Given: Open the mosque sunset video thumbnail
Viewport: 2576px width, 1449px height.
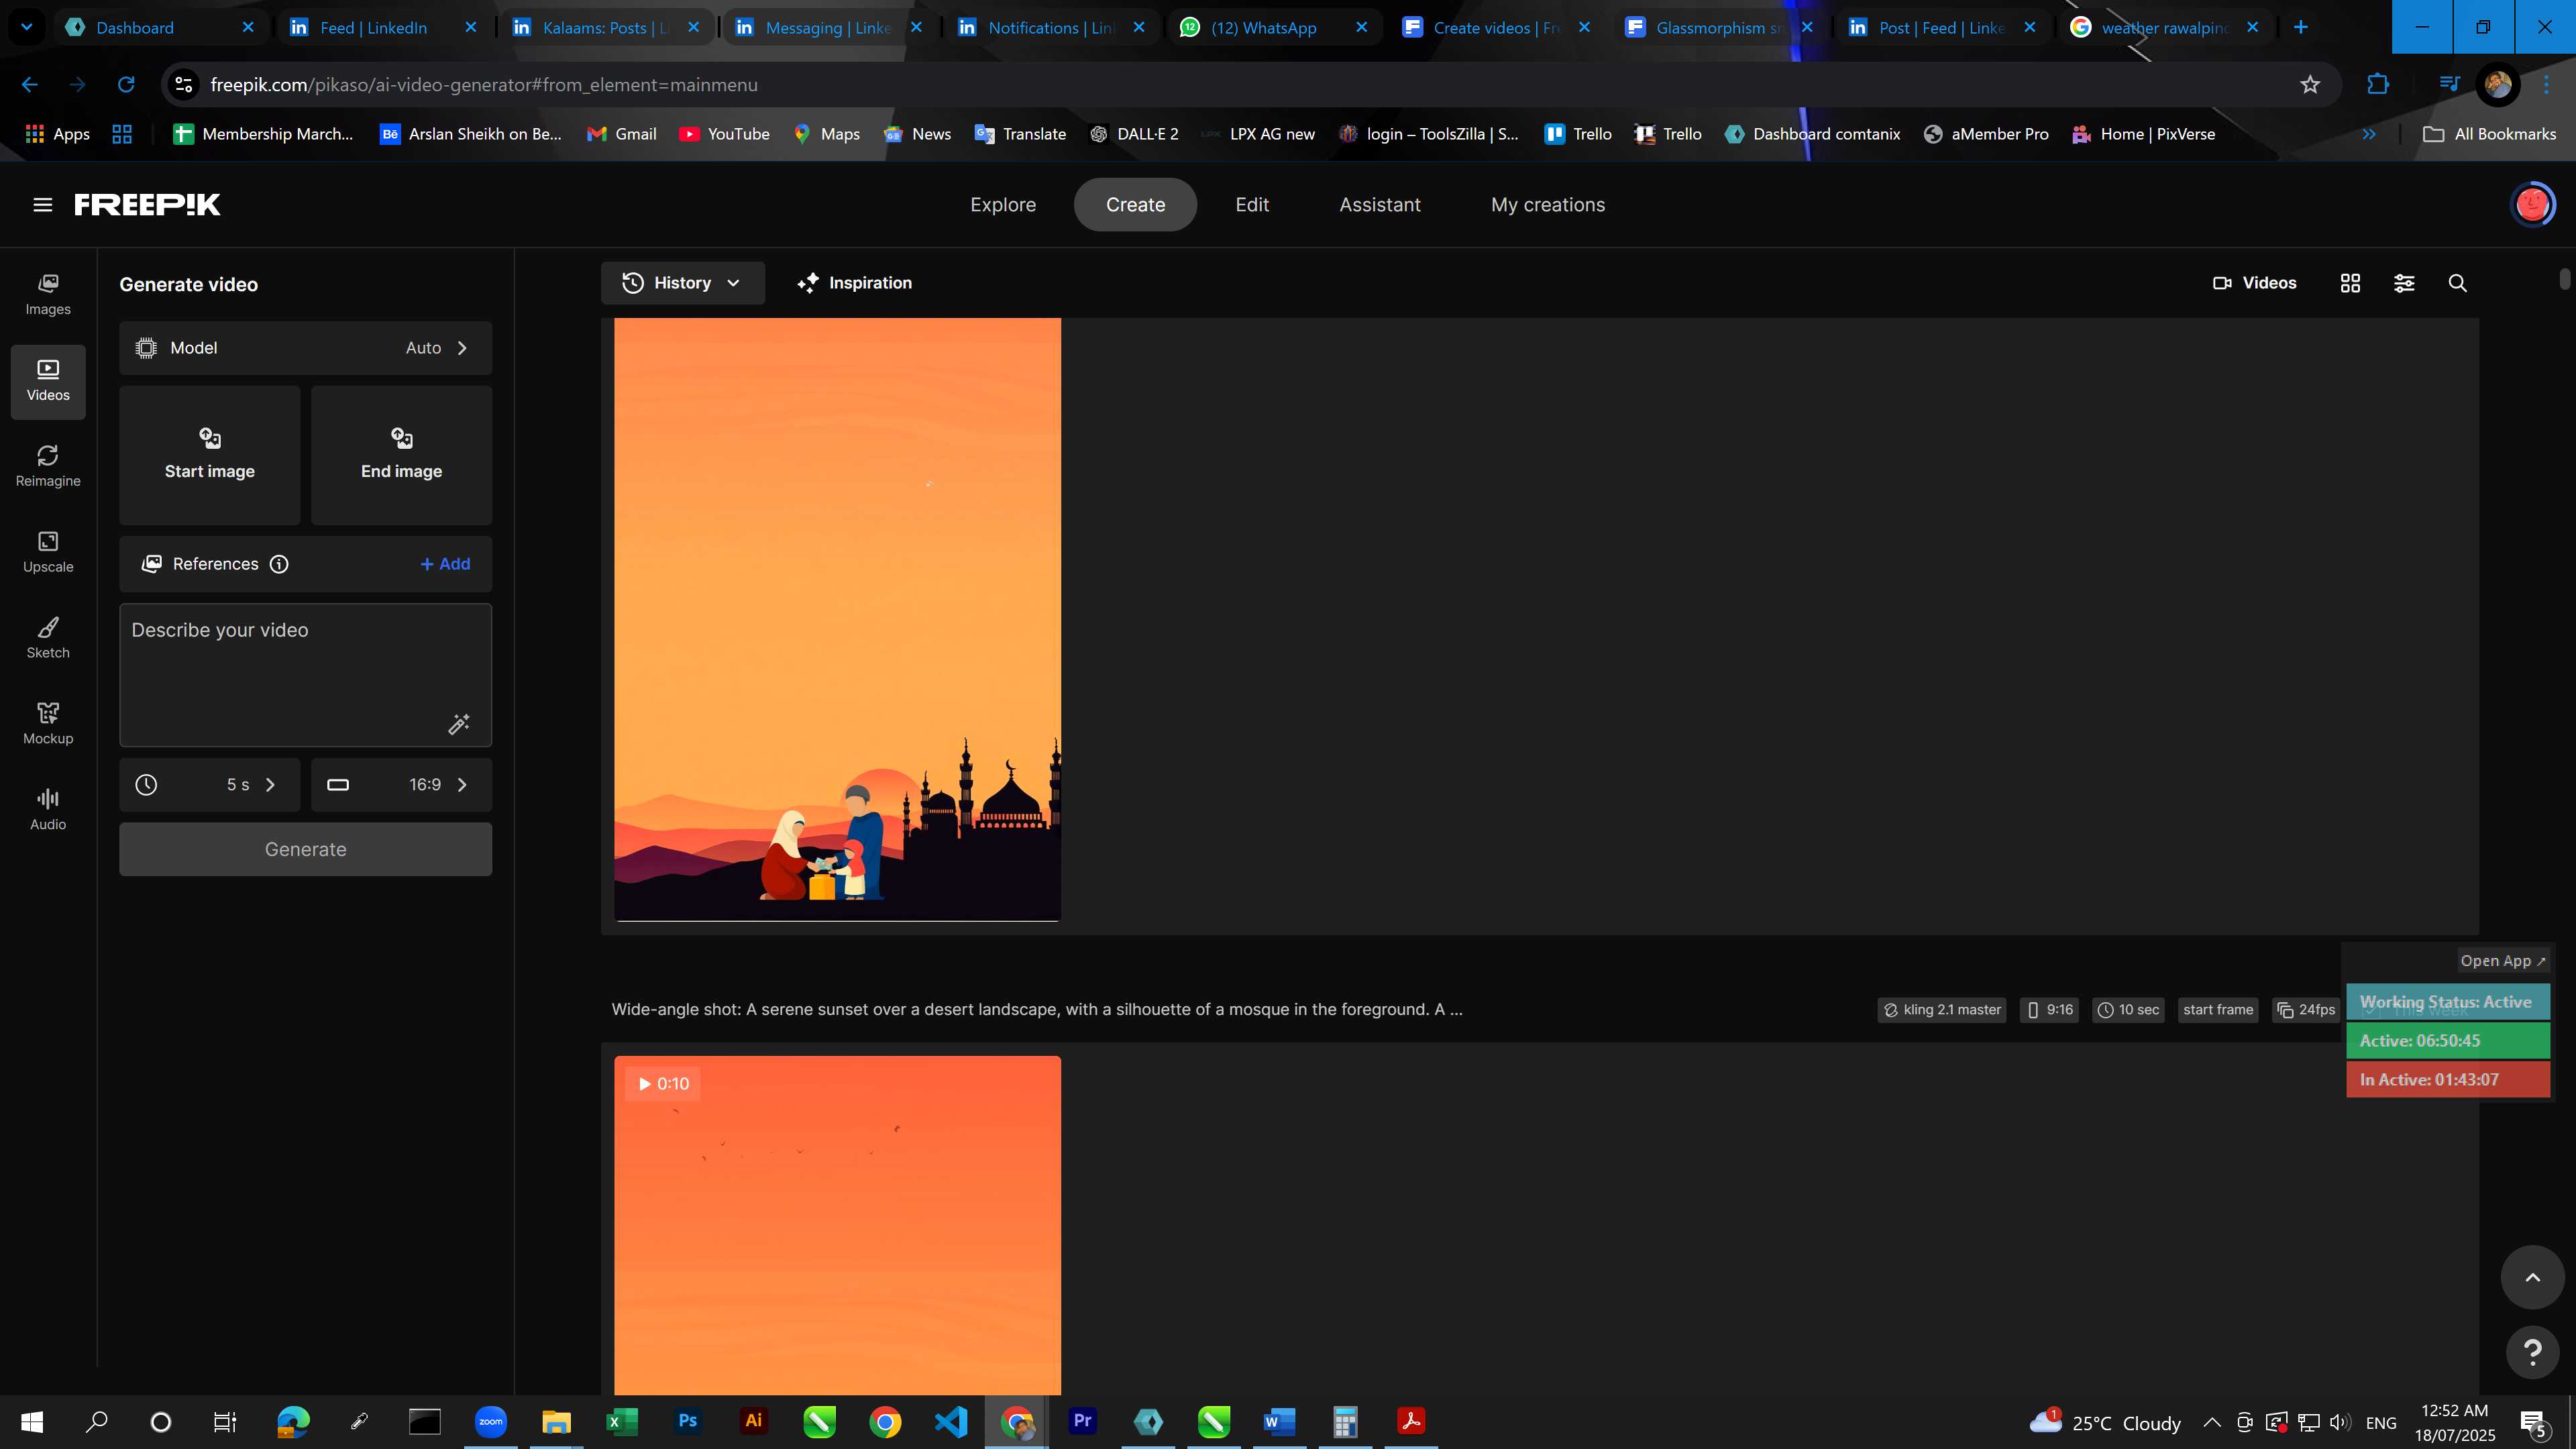Looking at the screenshot, I should [837, 620].
